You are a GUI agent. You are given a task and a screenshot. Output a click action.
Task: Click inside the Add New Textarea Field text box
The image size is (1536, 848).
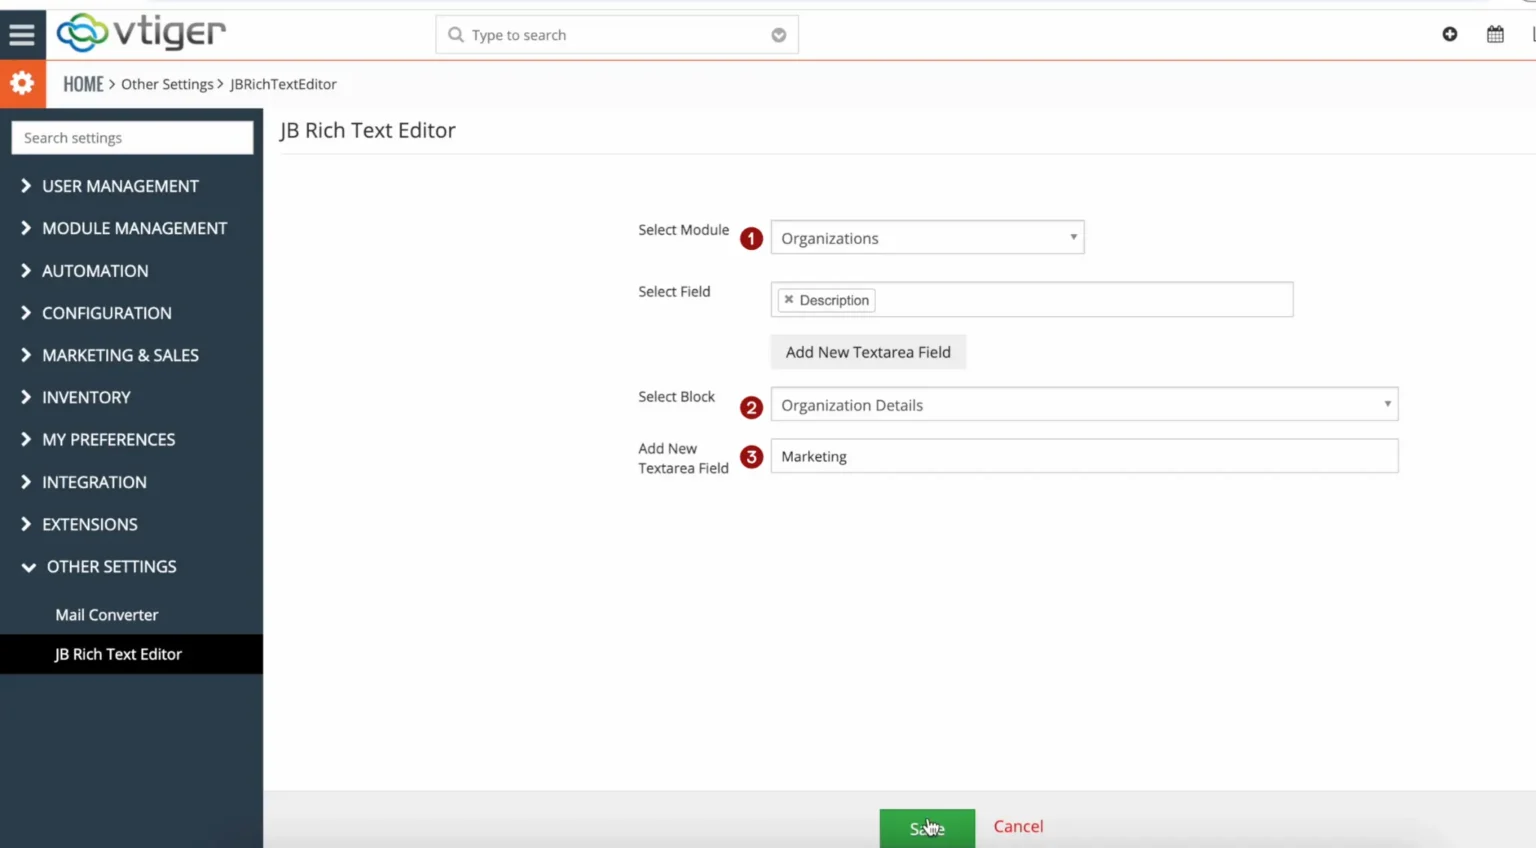[x=1084, y=456]
